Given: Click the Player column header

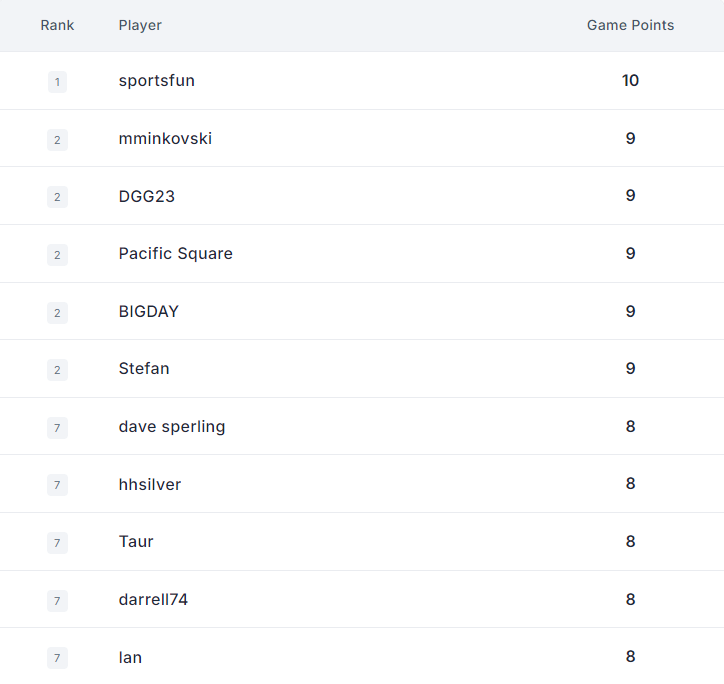Looking at the screenshot, I should point(140,25).
